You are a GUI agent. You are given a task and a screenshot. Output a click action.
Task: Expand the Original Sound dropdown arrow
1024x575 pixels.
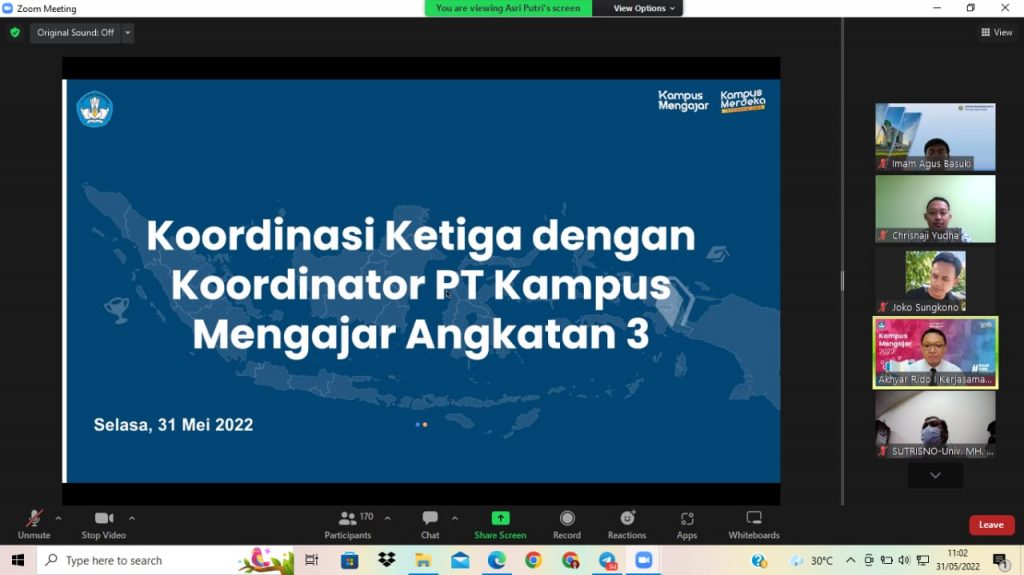tap(128, 33)
